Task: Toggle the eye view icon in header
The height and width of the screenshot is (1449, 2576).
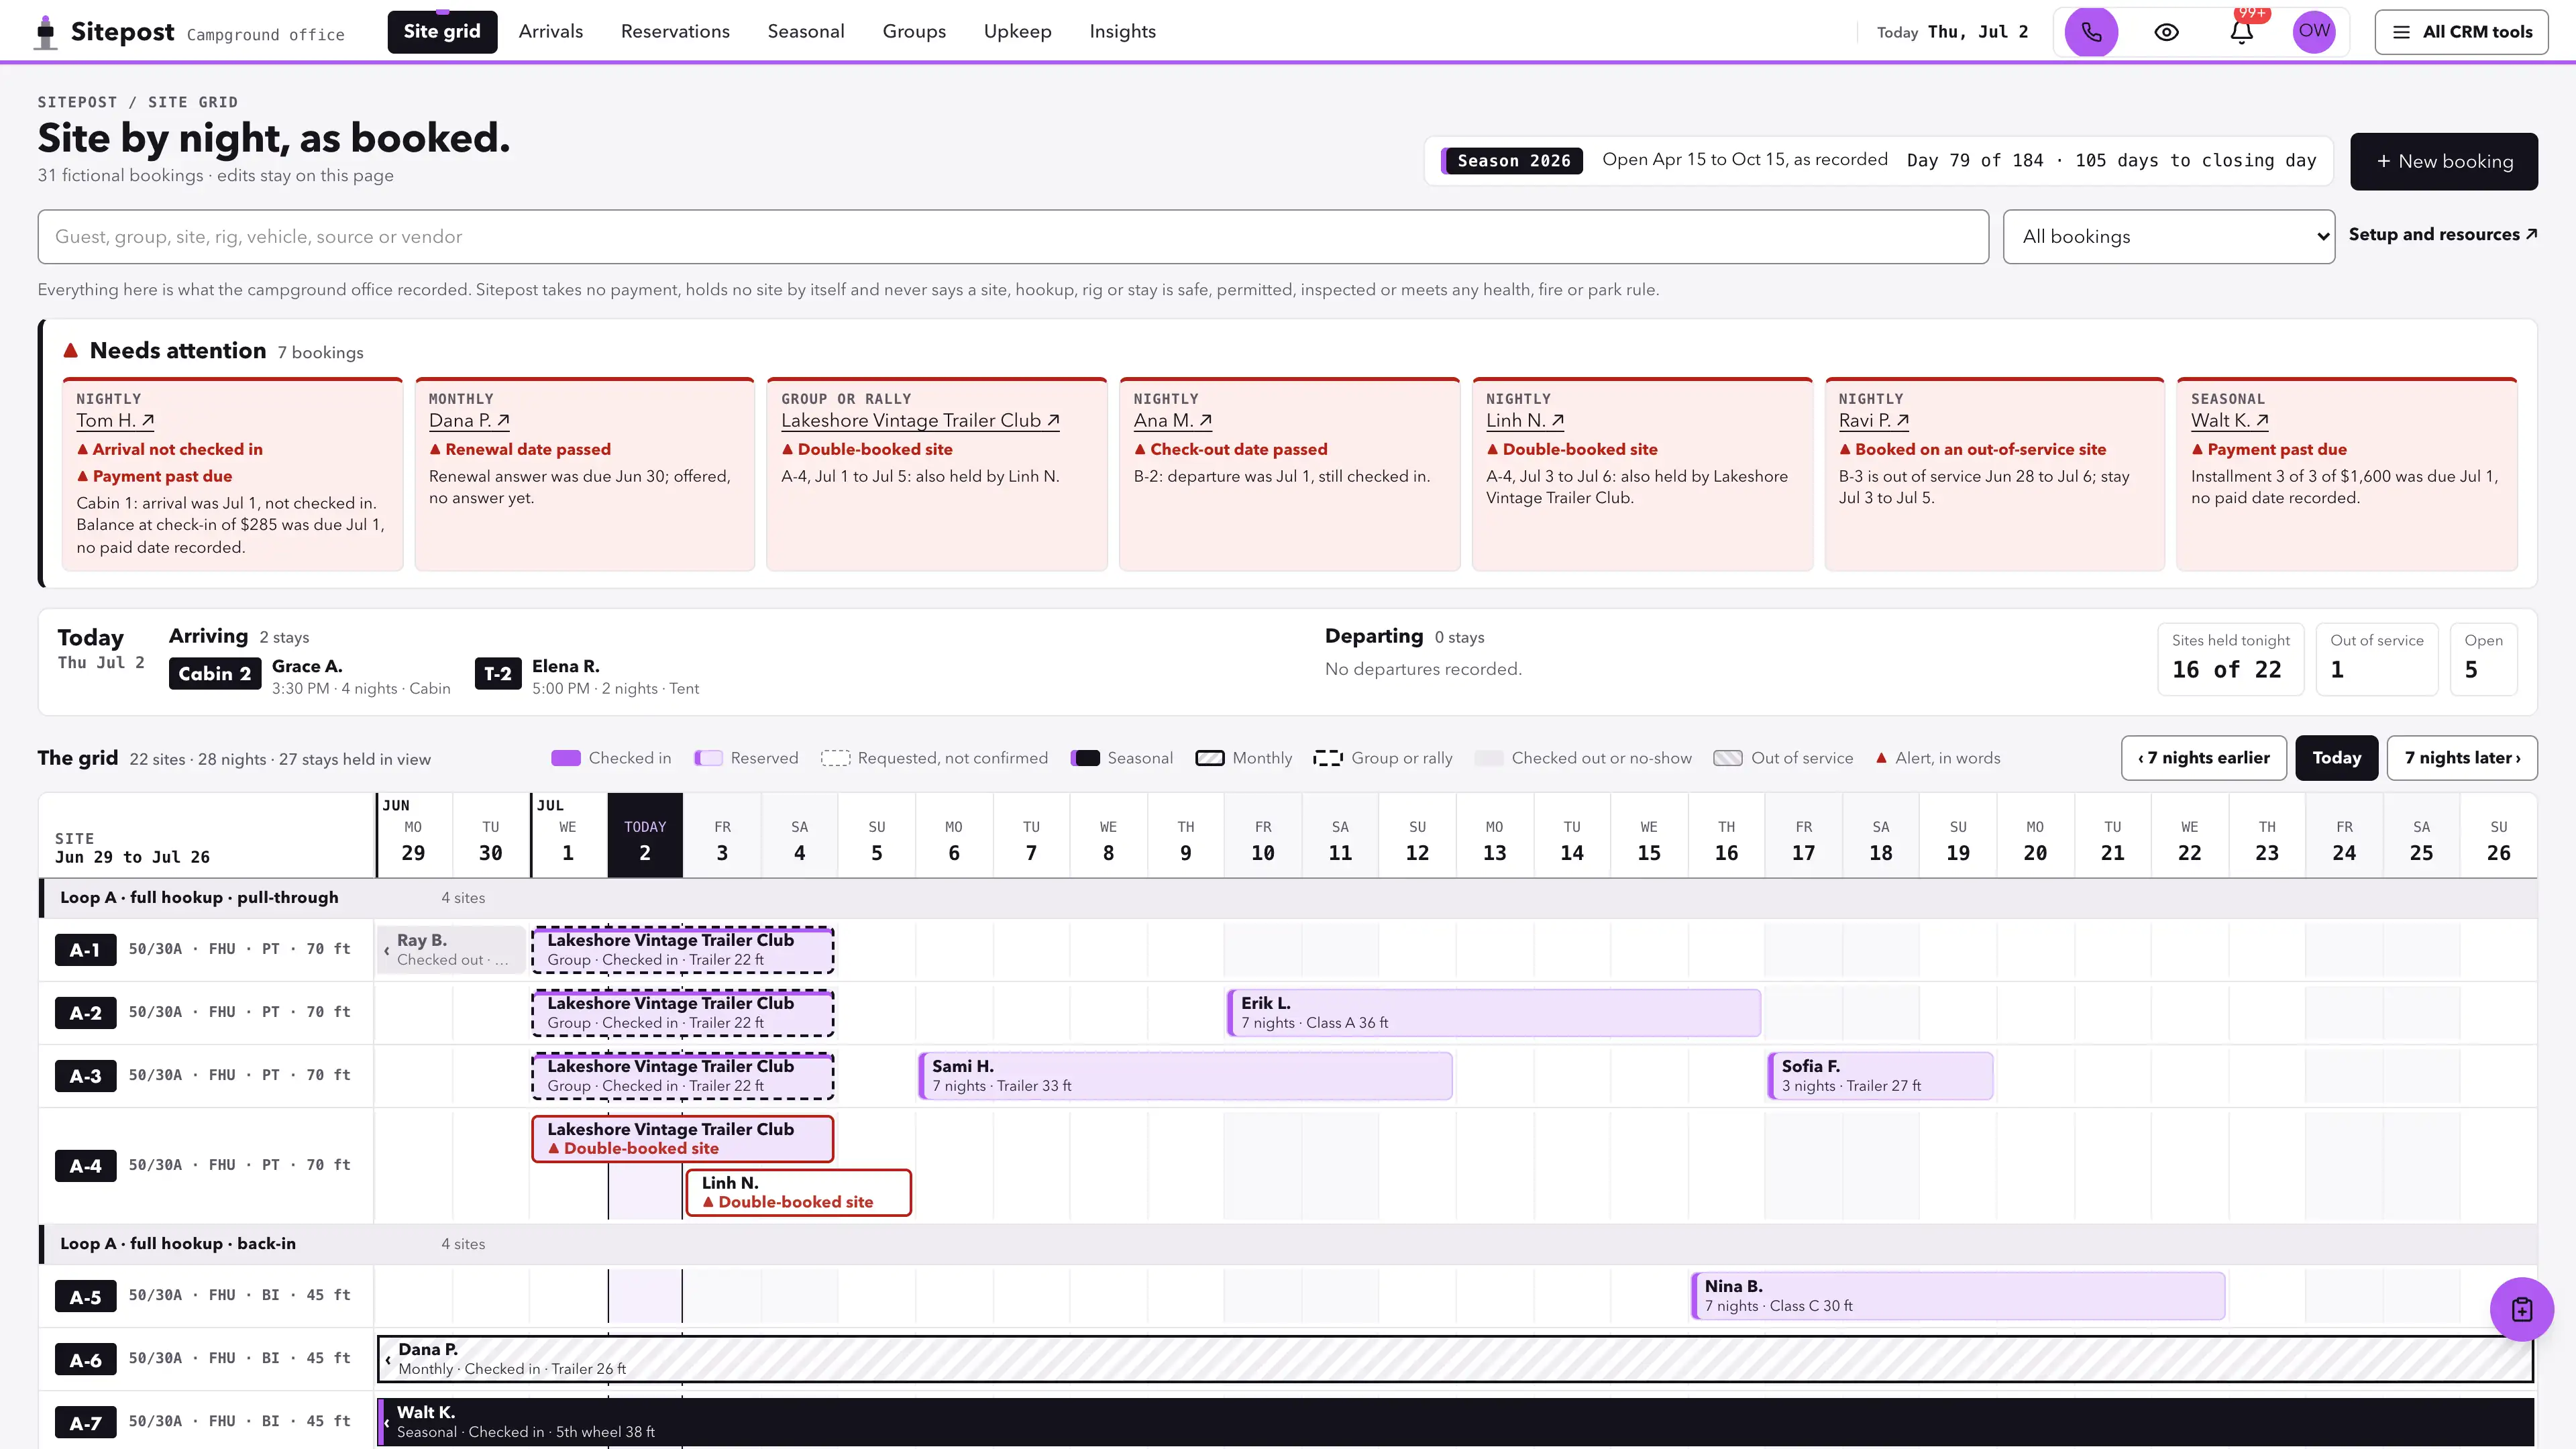Action: tap(2166, 32)
